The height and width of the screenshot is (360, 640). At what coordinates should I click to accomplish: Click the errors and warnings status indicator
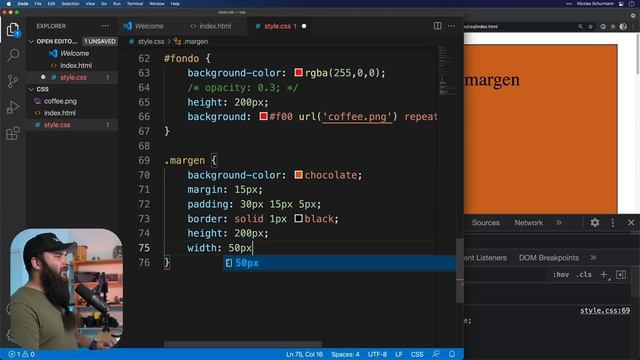pyautogui.click(x=21, y=354)
